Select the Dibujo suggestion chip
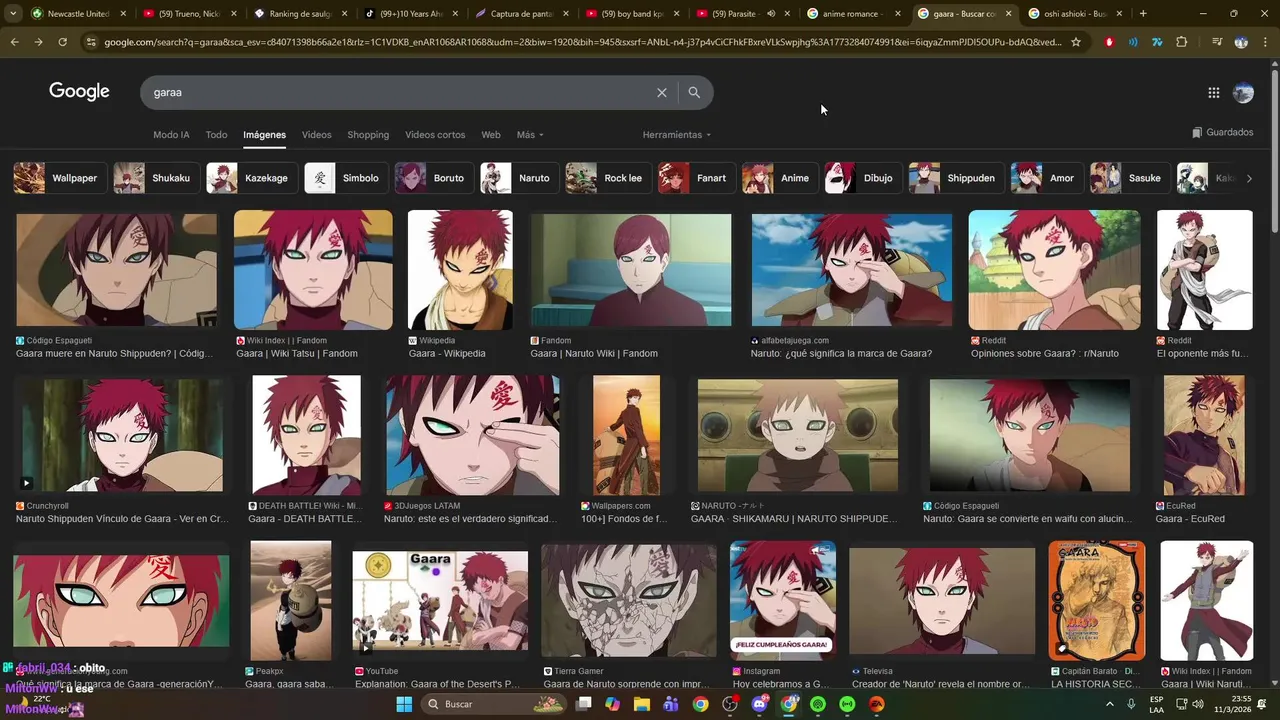Viewport: 1280px width, 720px height. (862, 178)
